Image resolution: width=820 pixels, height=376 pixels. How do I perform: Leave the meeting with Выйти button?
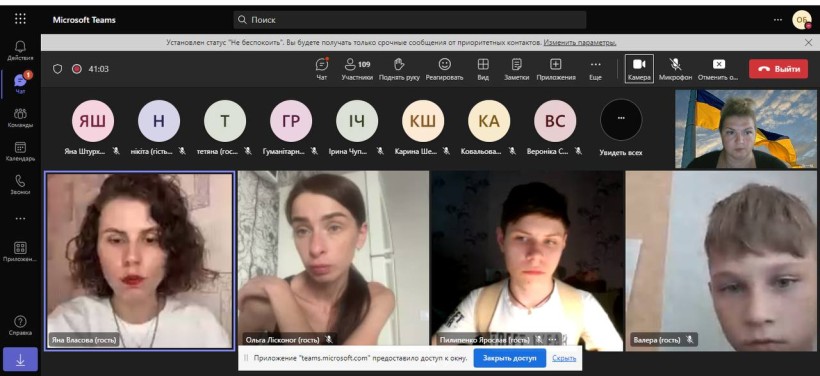[x=778, y=69]
